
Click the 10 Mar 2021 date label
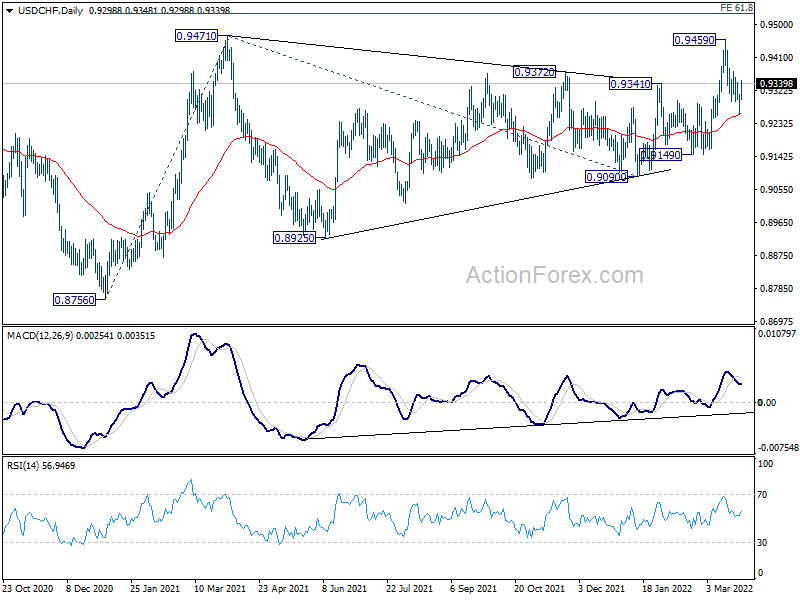(219, 588)
